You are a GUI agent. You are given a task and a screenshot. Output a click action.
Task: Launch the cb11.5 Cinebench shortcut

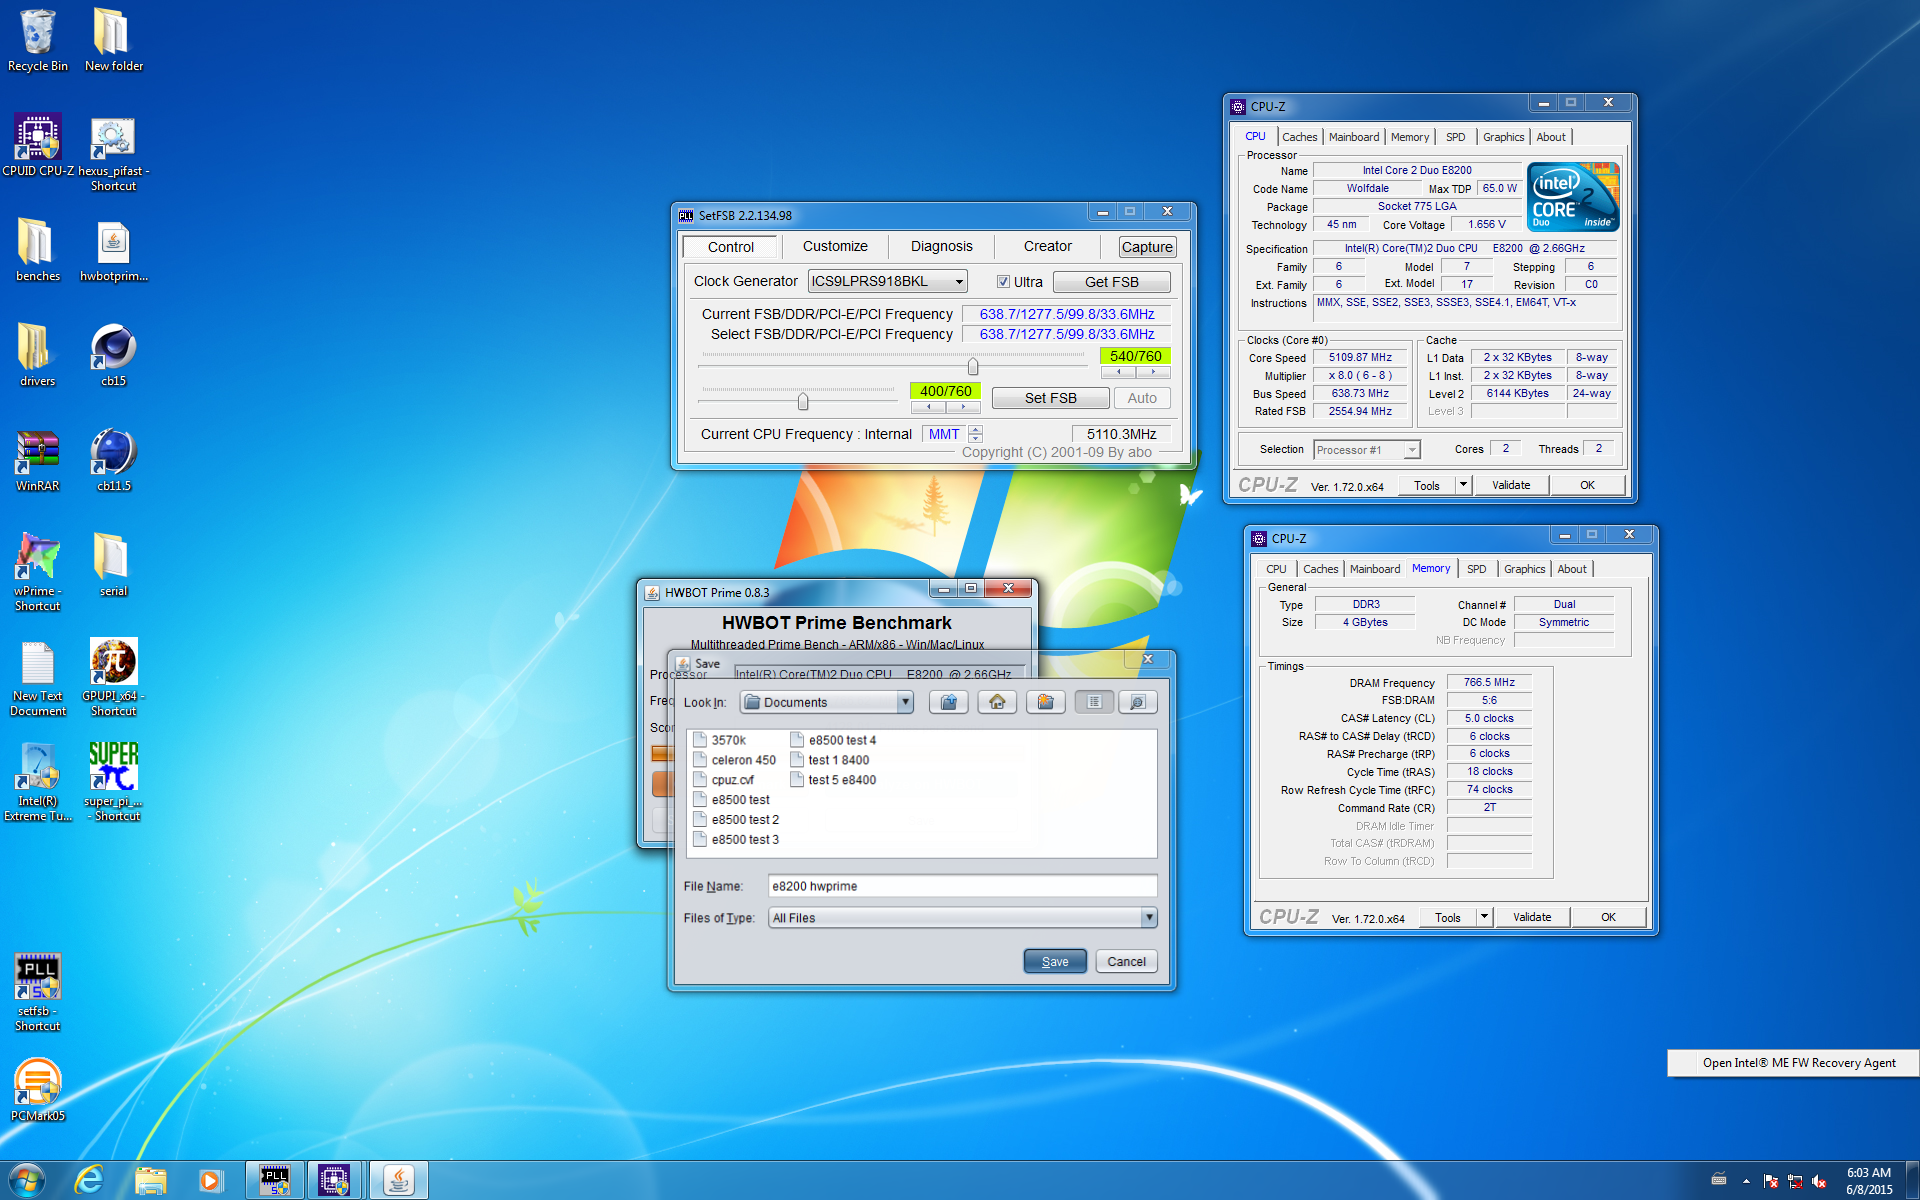point(113,460)
